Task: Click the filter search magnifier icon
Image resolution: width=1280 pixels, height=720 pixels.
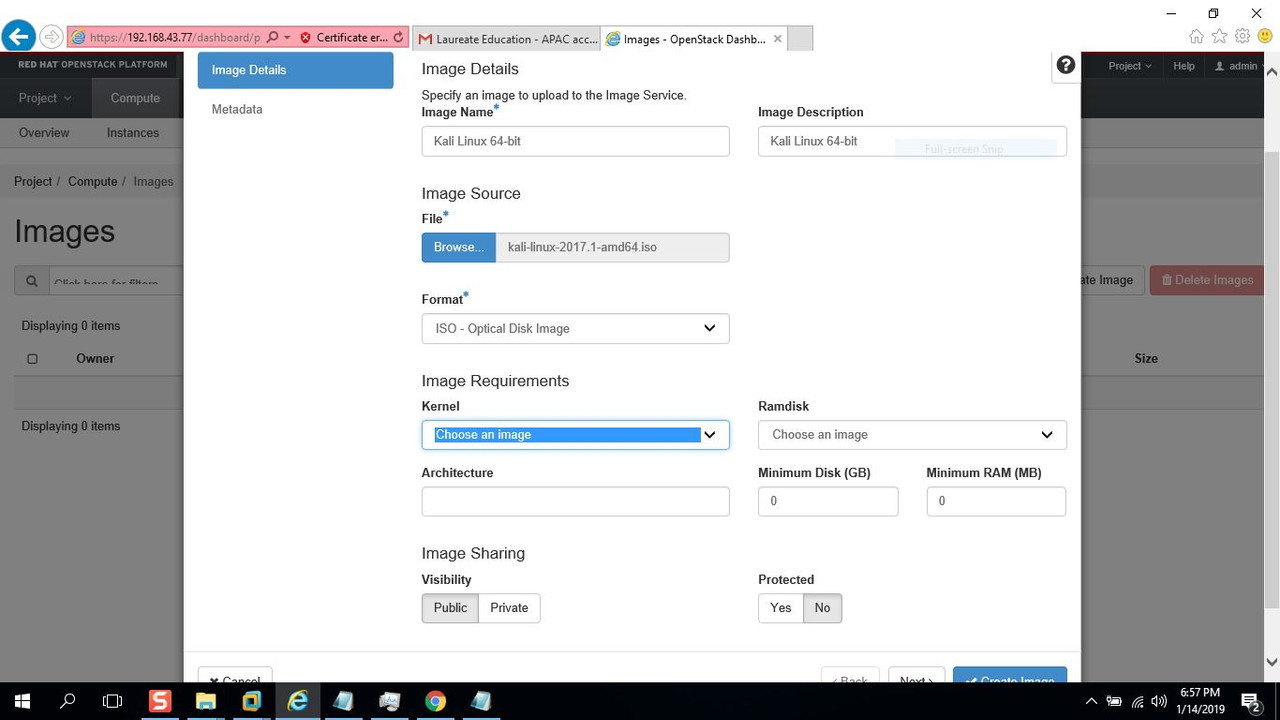Action: click(x=32, y=281)
